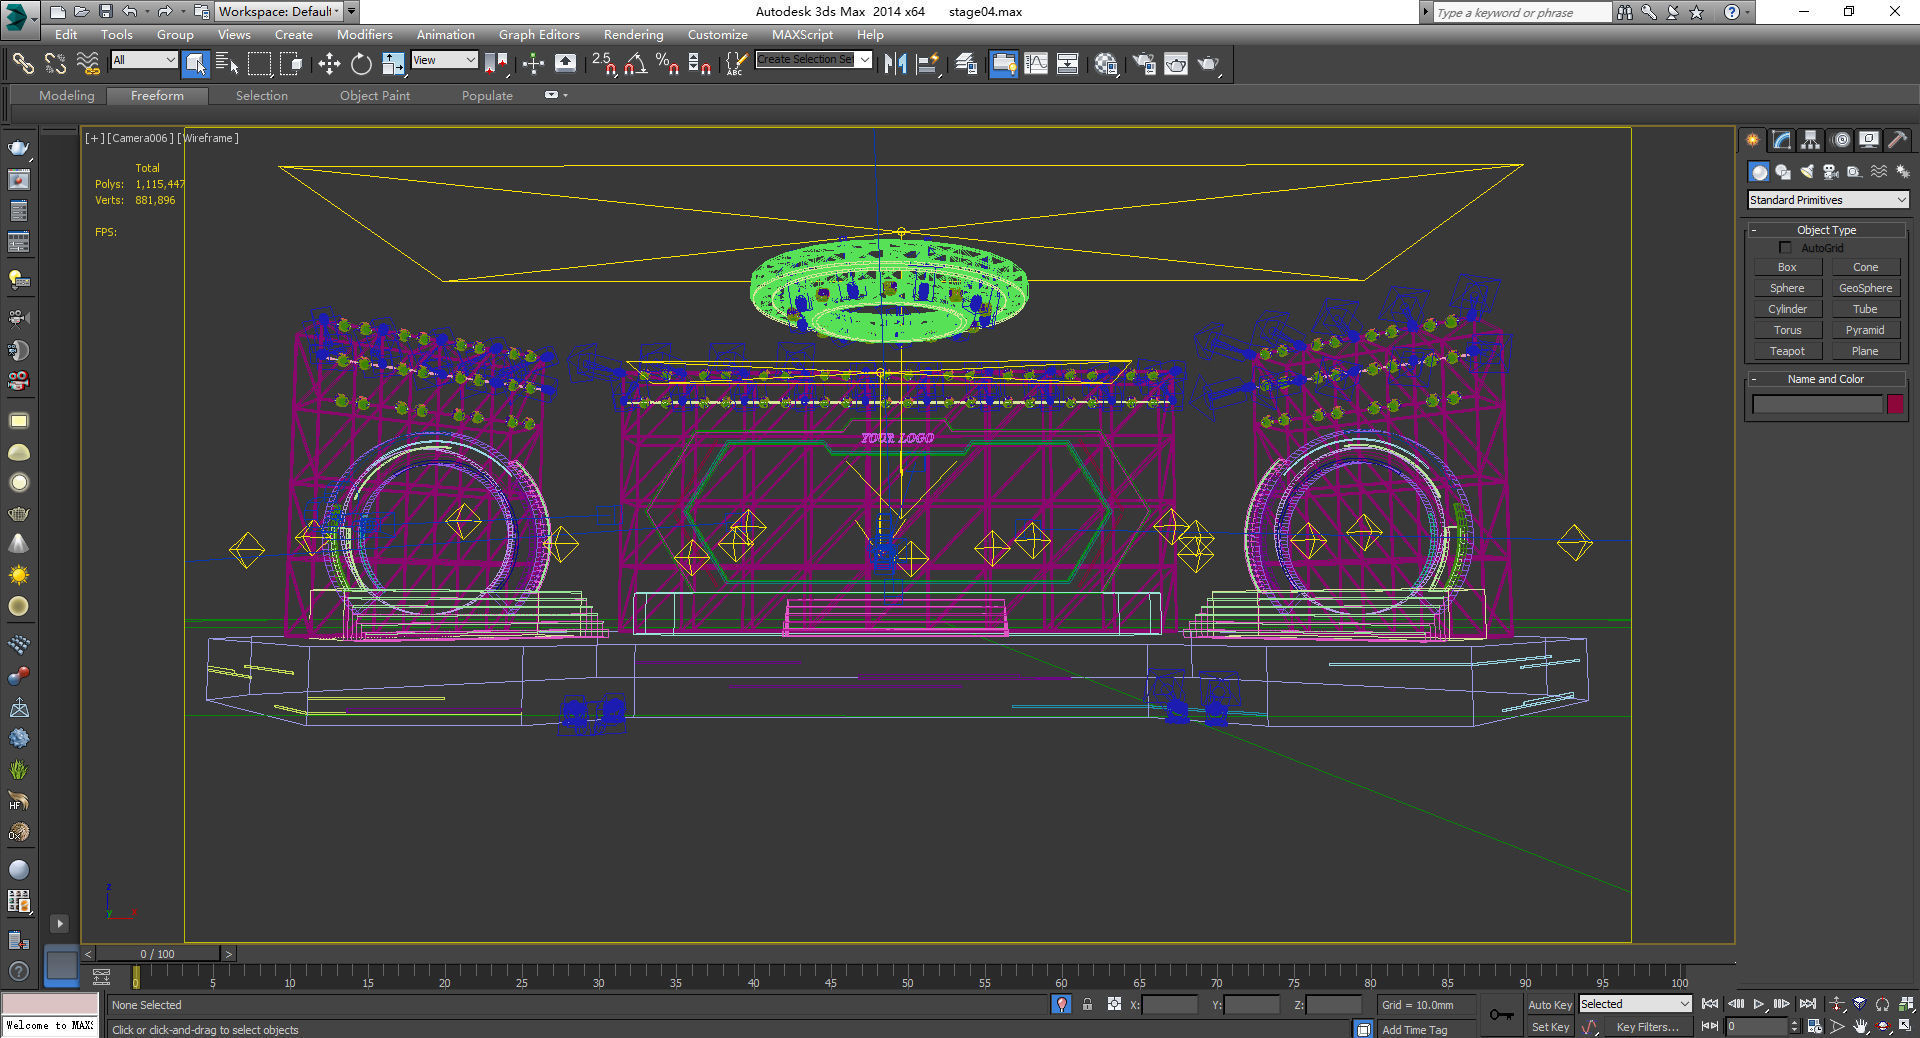
Task: Enable the AutoGrid checkbox
Action: [x=1786, y=248]
